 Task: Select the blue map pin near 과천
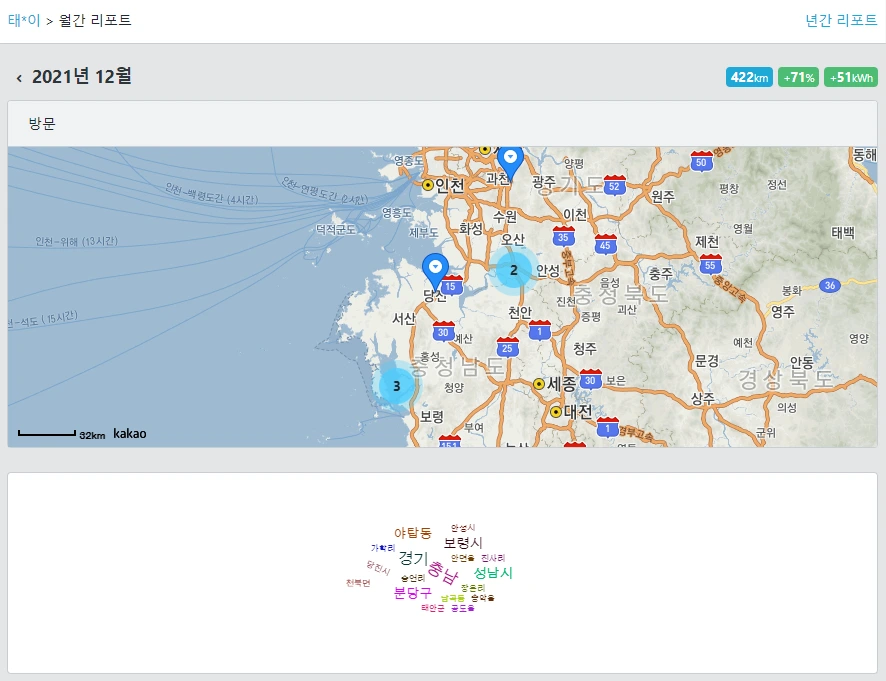pyautogui.click(x=510, y=162)
